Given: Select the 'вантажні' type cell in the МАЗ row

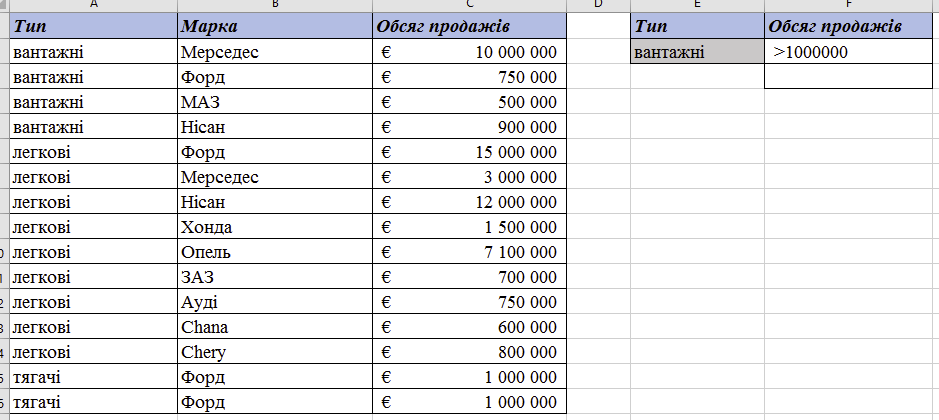Looking at the screenshot, I should point(93,102).
